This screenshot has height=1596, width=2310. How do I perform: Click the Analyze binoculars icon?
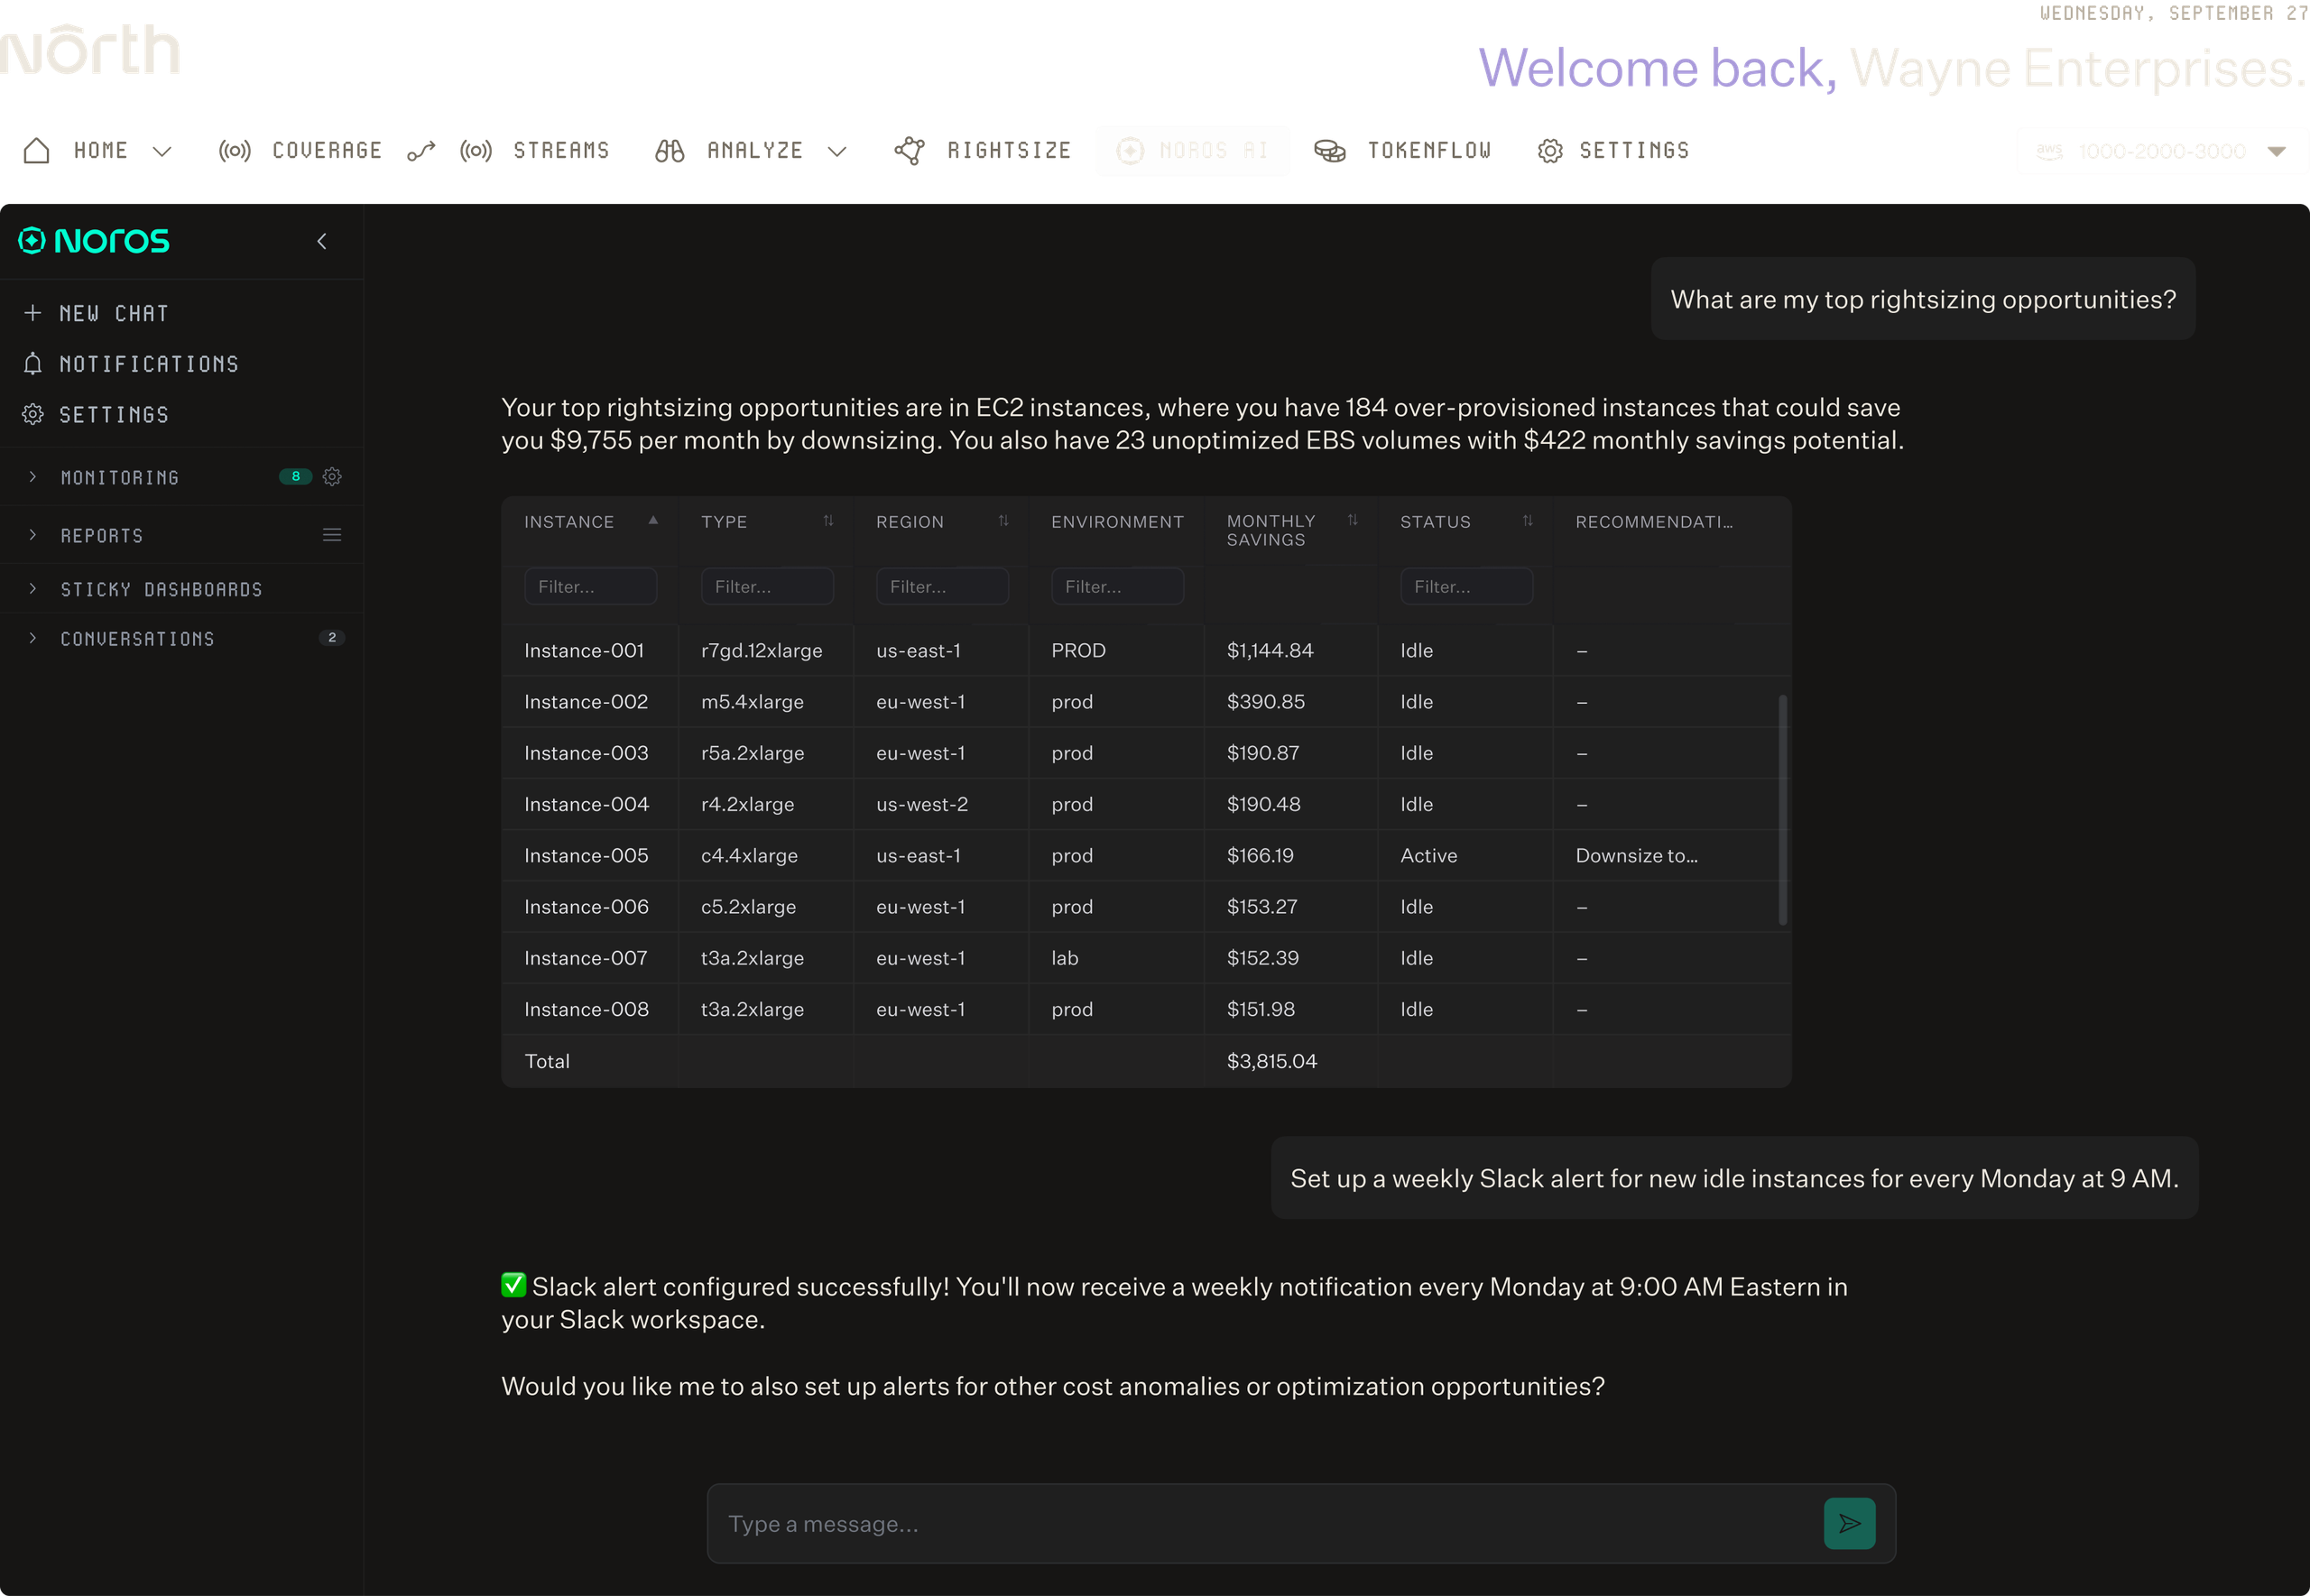[x=670, y=151]
